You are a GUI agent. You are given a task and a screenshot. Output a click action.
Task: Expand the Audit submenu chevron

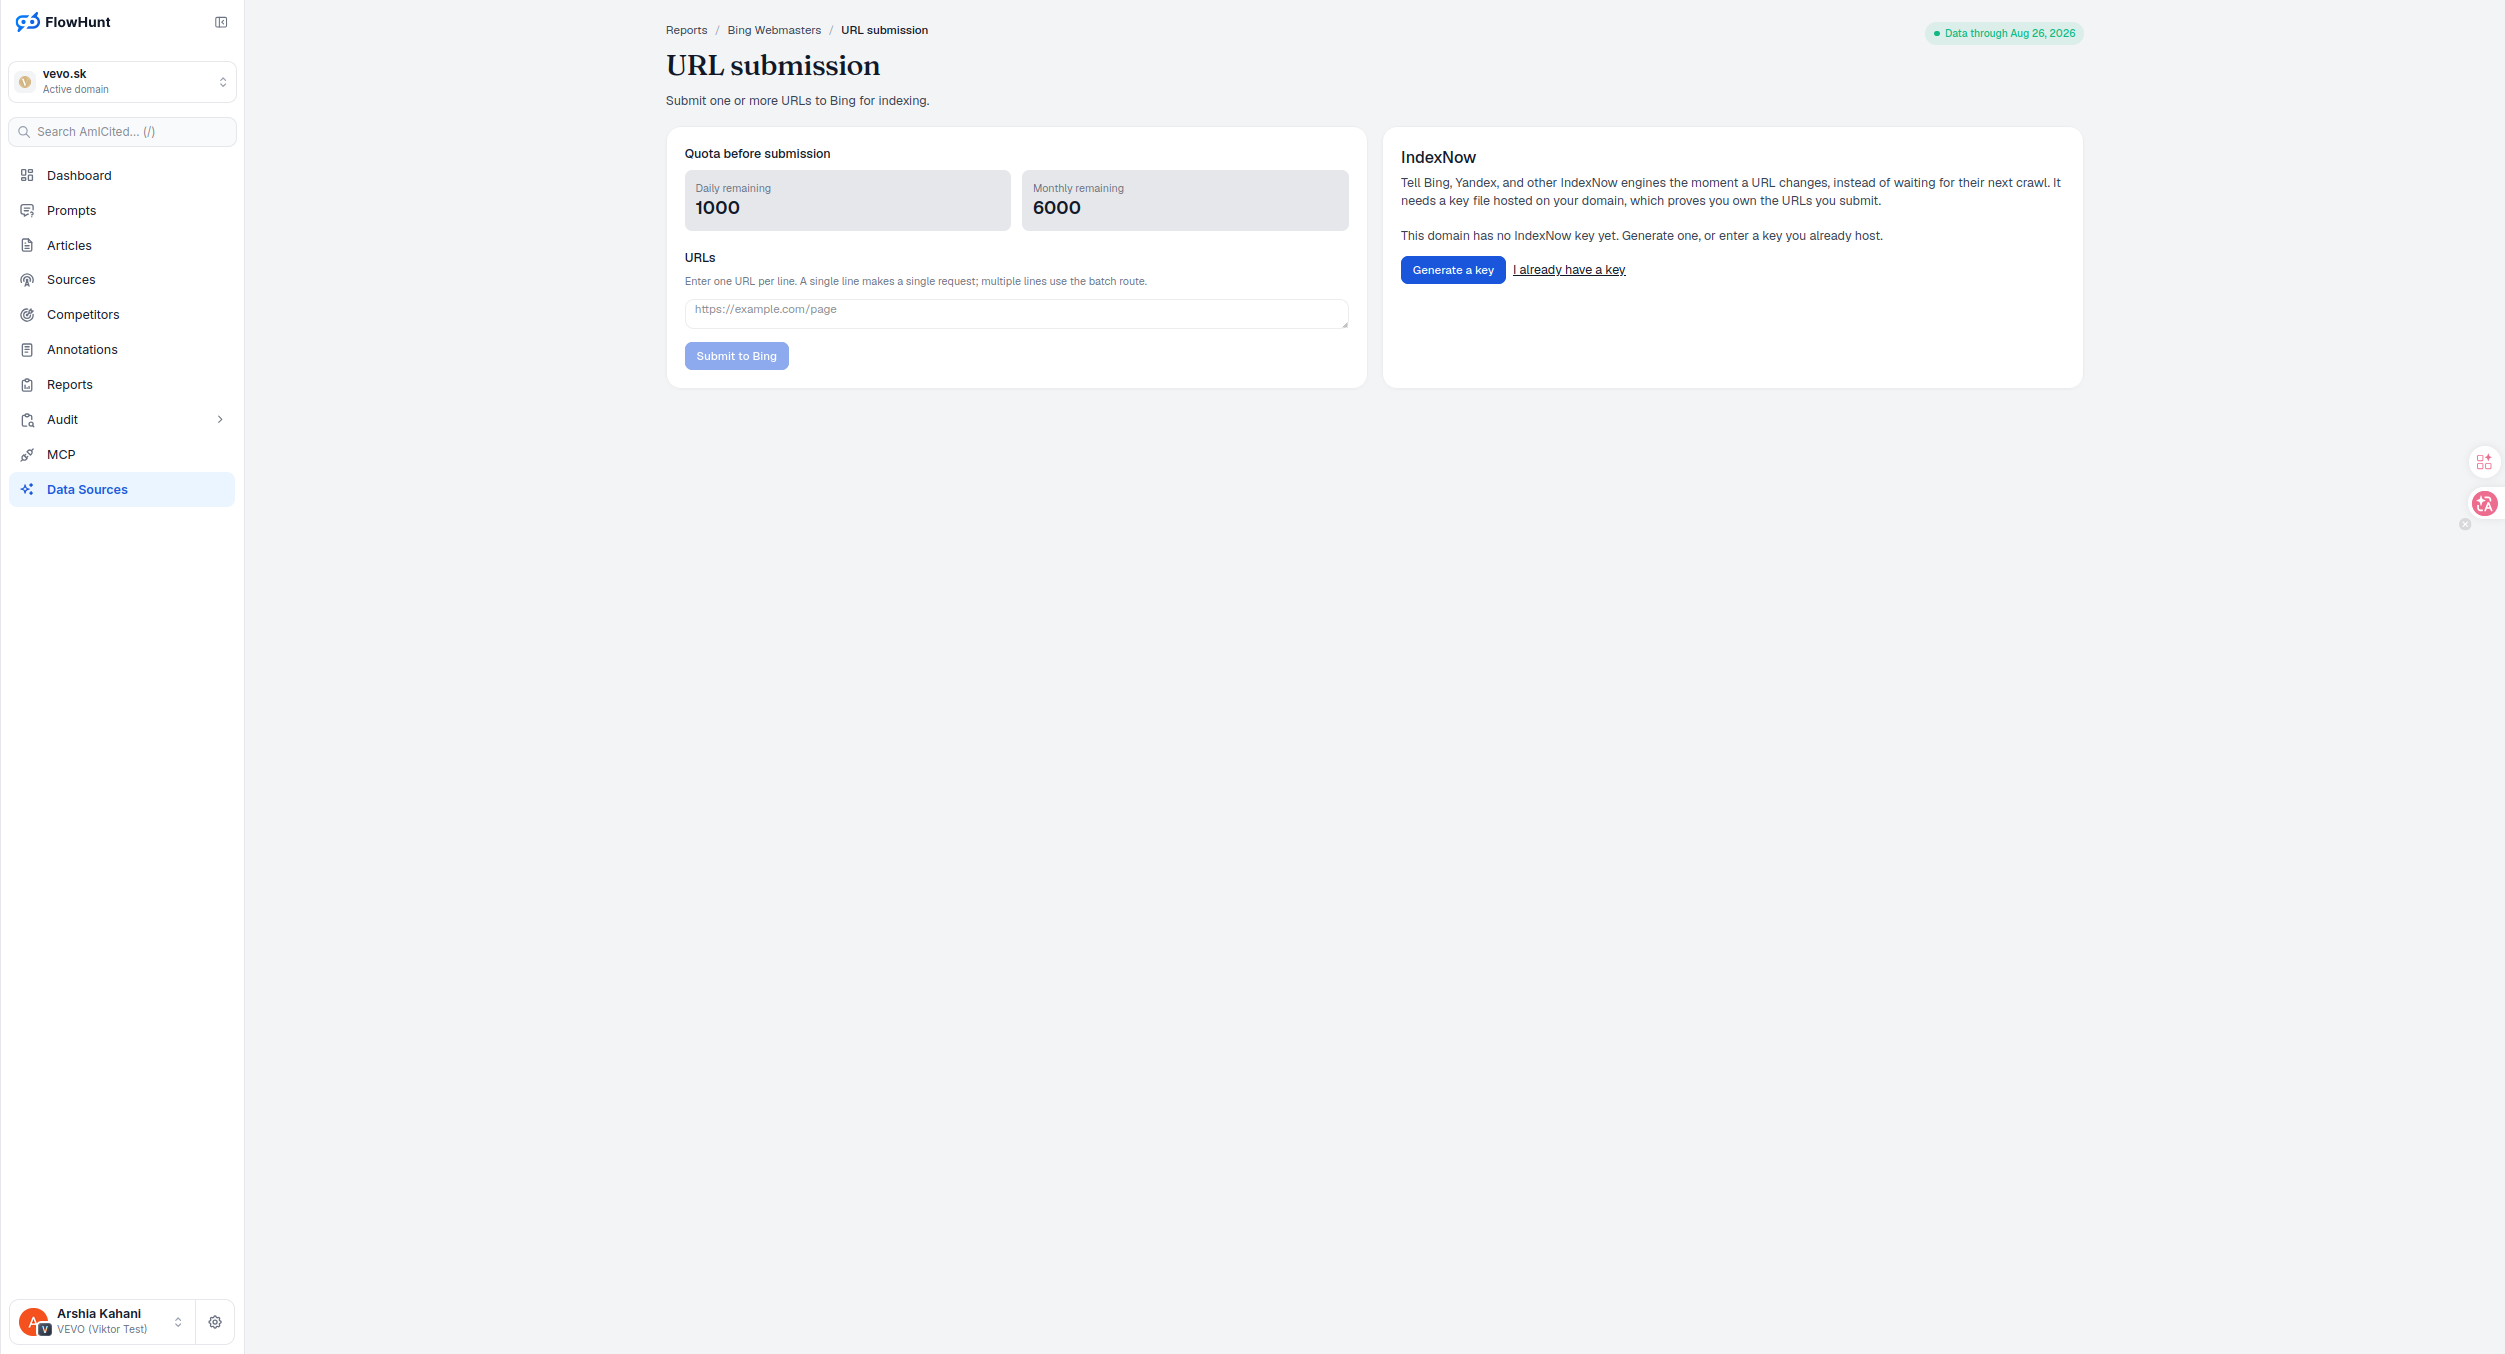(220, 420)
